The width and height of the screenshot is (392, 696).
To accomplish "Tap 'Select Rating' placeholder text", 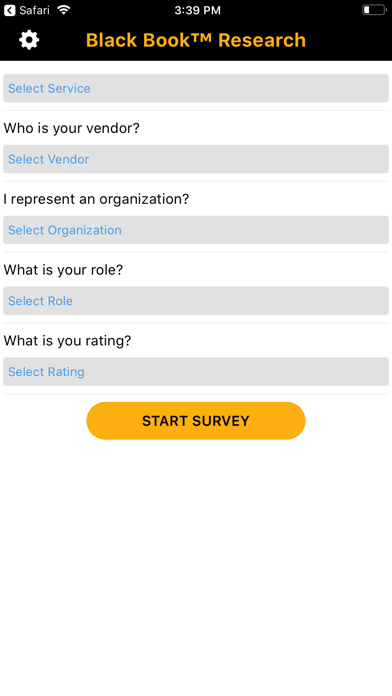I will point(46,372).
